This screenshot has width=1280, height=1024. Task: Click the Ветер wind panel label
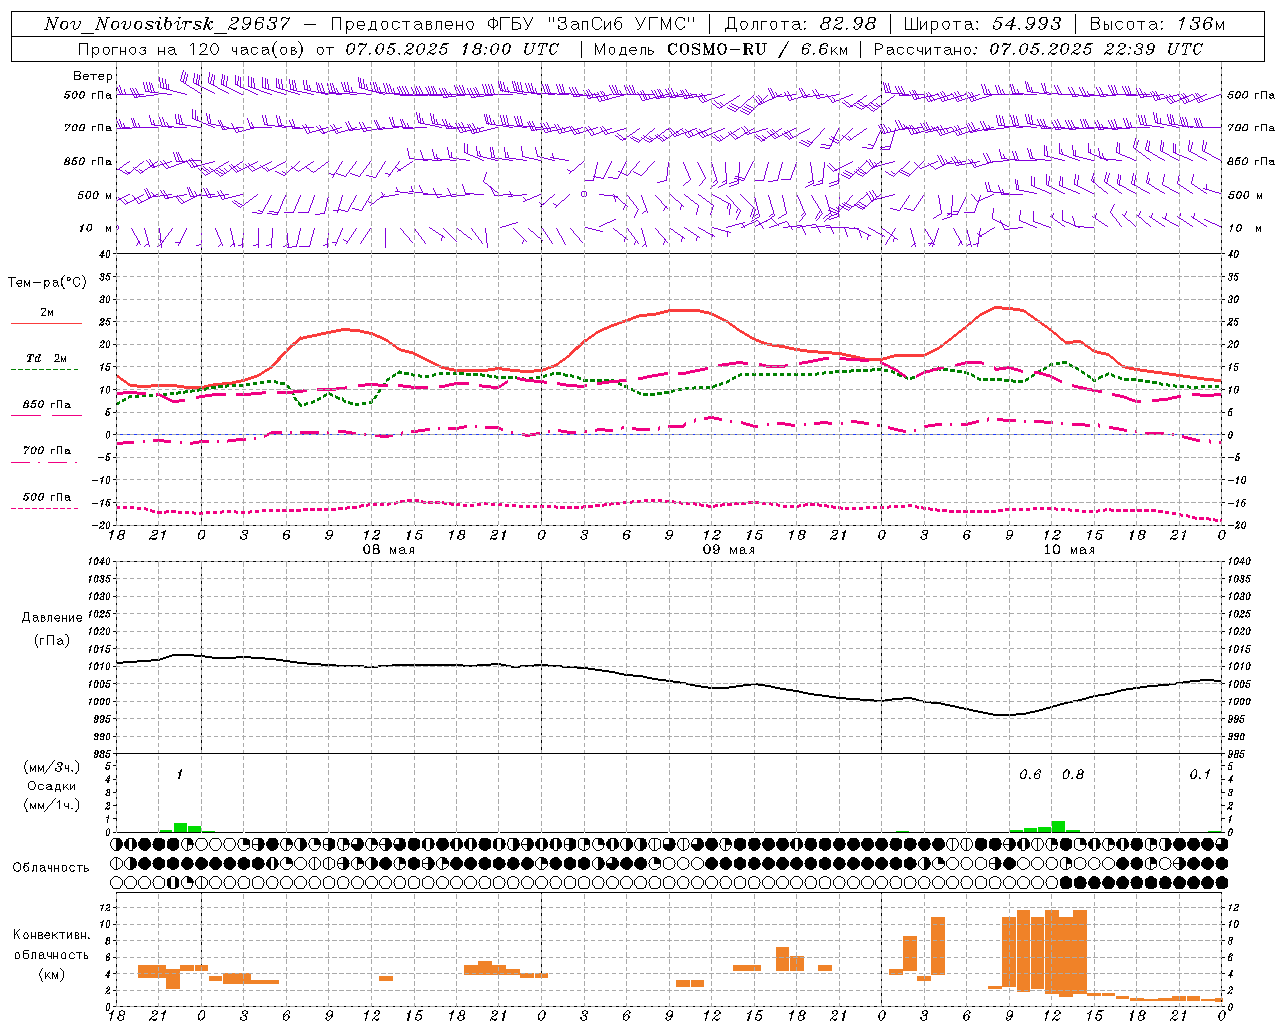pyautogui.click(x=93, y=76)
